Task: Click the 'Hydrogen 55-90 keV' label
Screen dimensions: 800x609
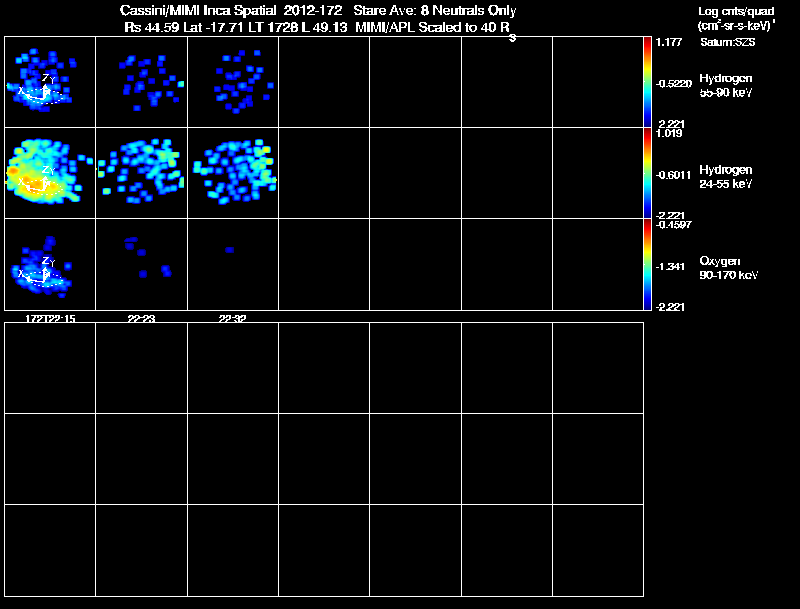Action: (726, 85)
